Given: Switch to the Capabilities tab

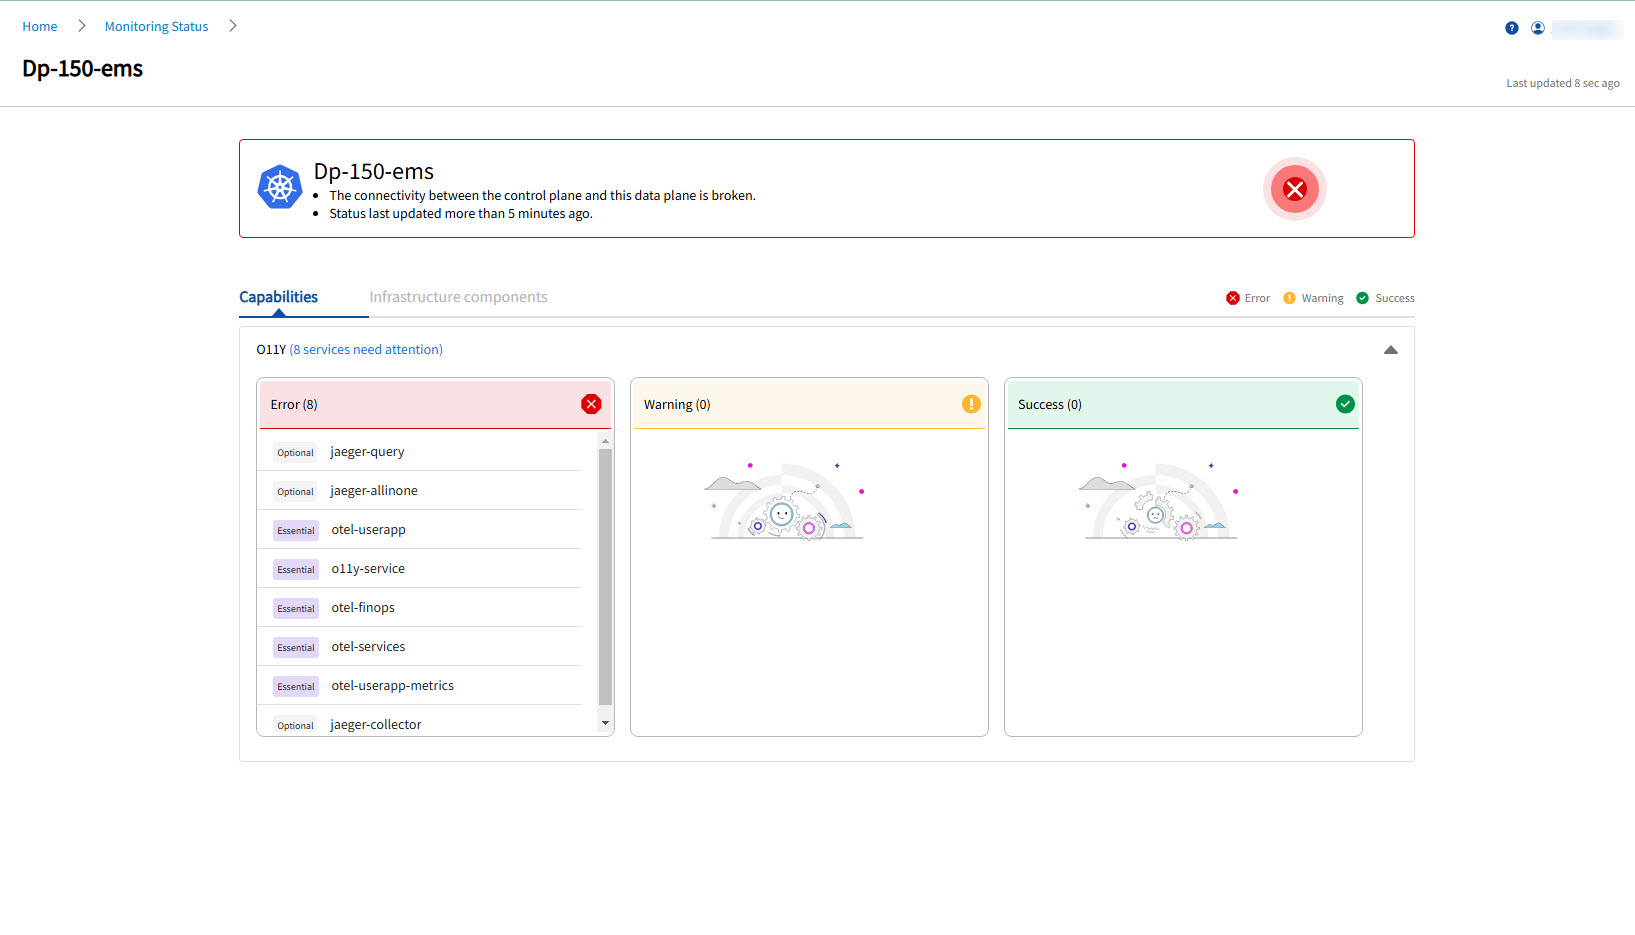Looking at the screenshot, I should tap(279, 297).
